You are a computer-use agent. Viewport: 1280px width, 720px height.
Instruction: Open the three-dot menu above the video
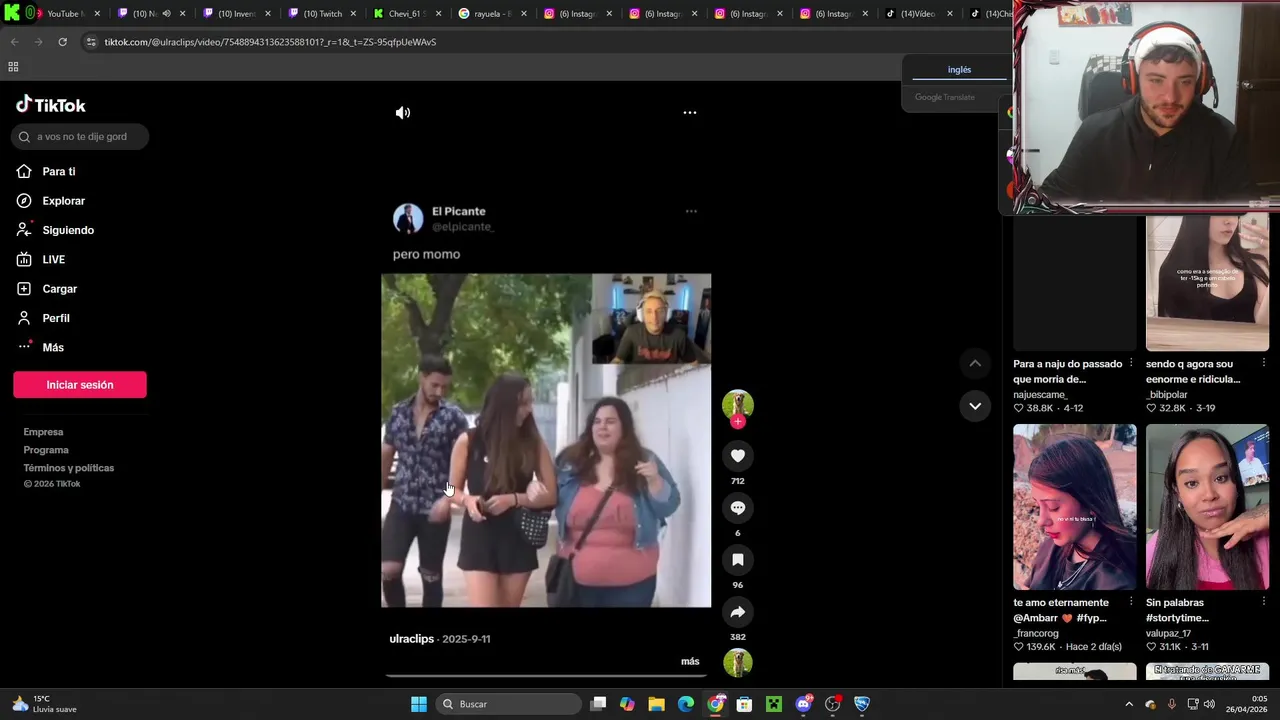tap(690, 113)
